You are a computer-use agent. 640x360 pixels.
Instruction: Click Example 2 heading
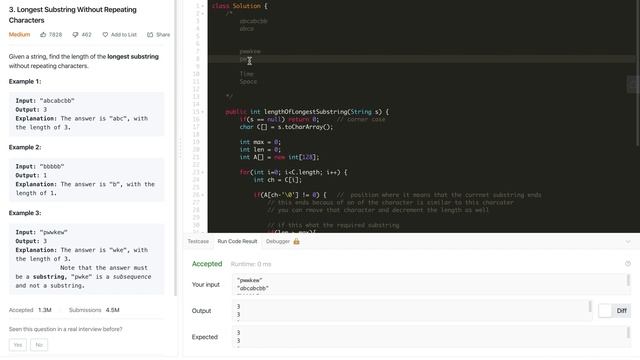pos(25,147)
